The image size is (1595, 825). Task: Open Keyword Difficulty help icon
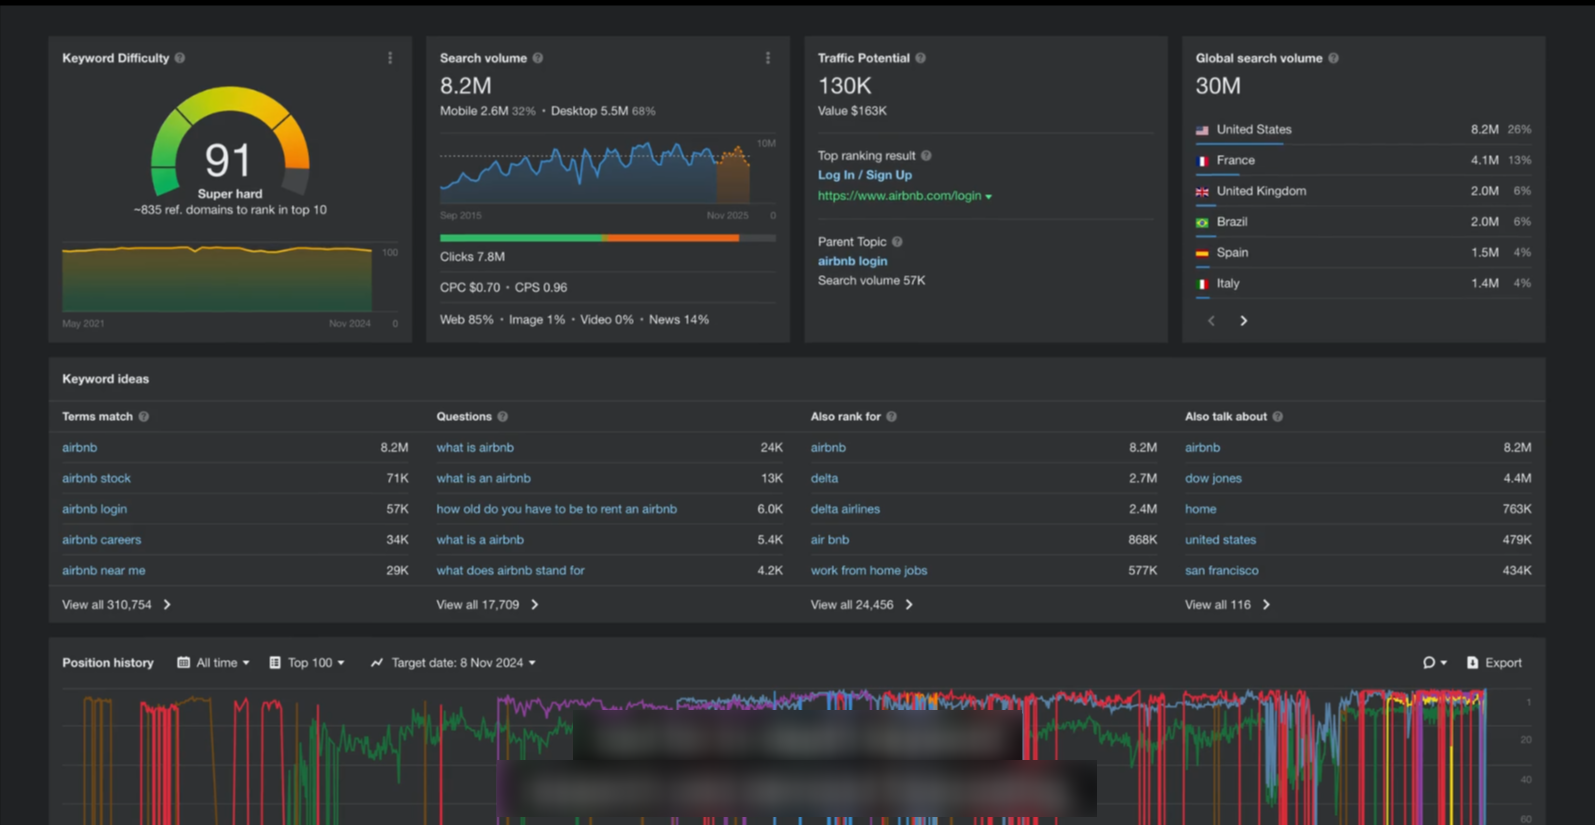pos(180,58)
